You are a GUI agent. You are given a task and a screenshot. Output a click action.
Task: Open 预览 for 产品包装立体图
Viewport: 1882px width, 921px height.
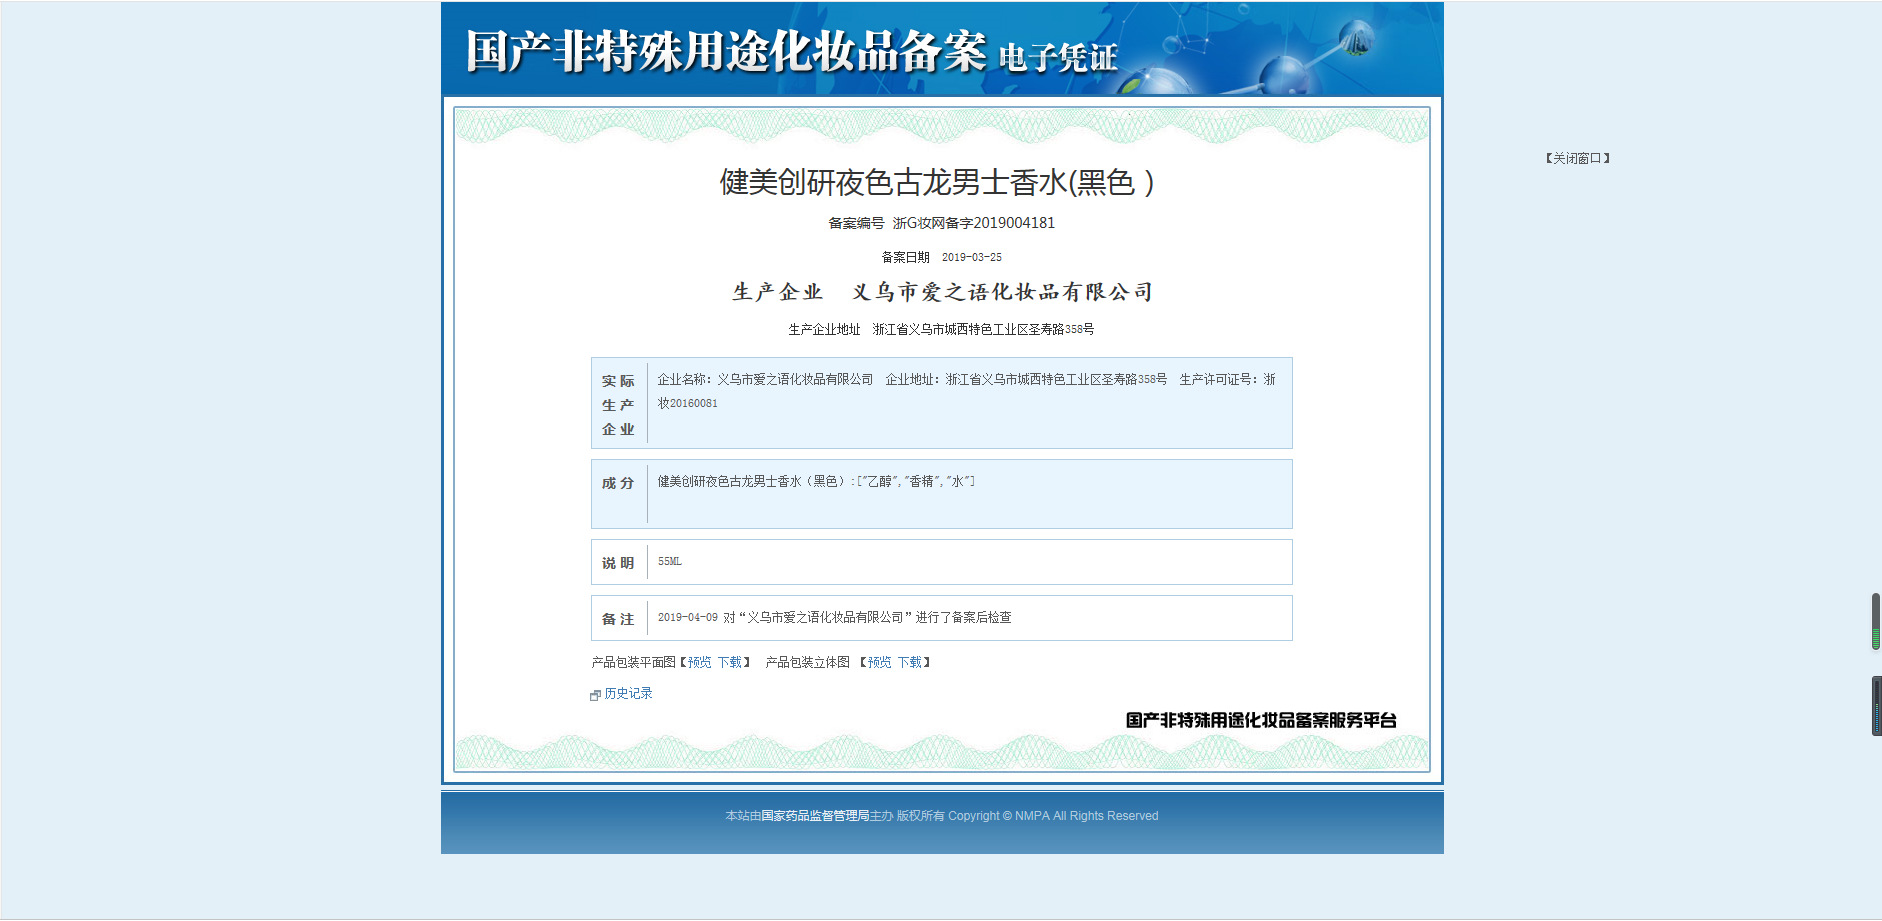pos(880,662)
